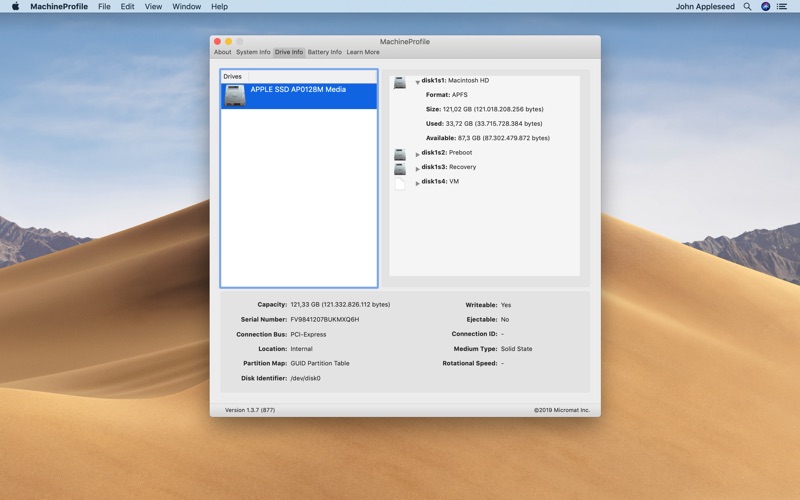800x500 pixels.
Task: Minimize the MachineProfile window
Action: [x=229, y=41]
